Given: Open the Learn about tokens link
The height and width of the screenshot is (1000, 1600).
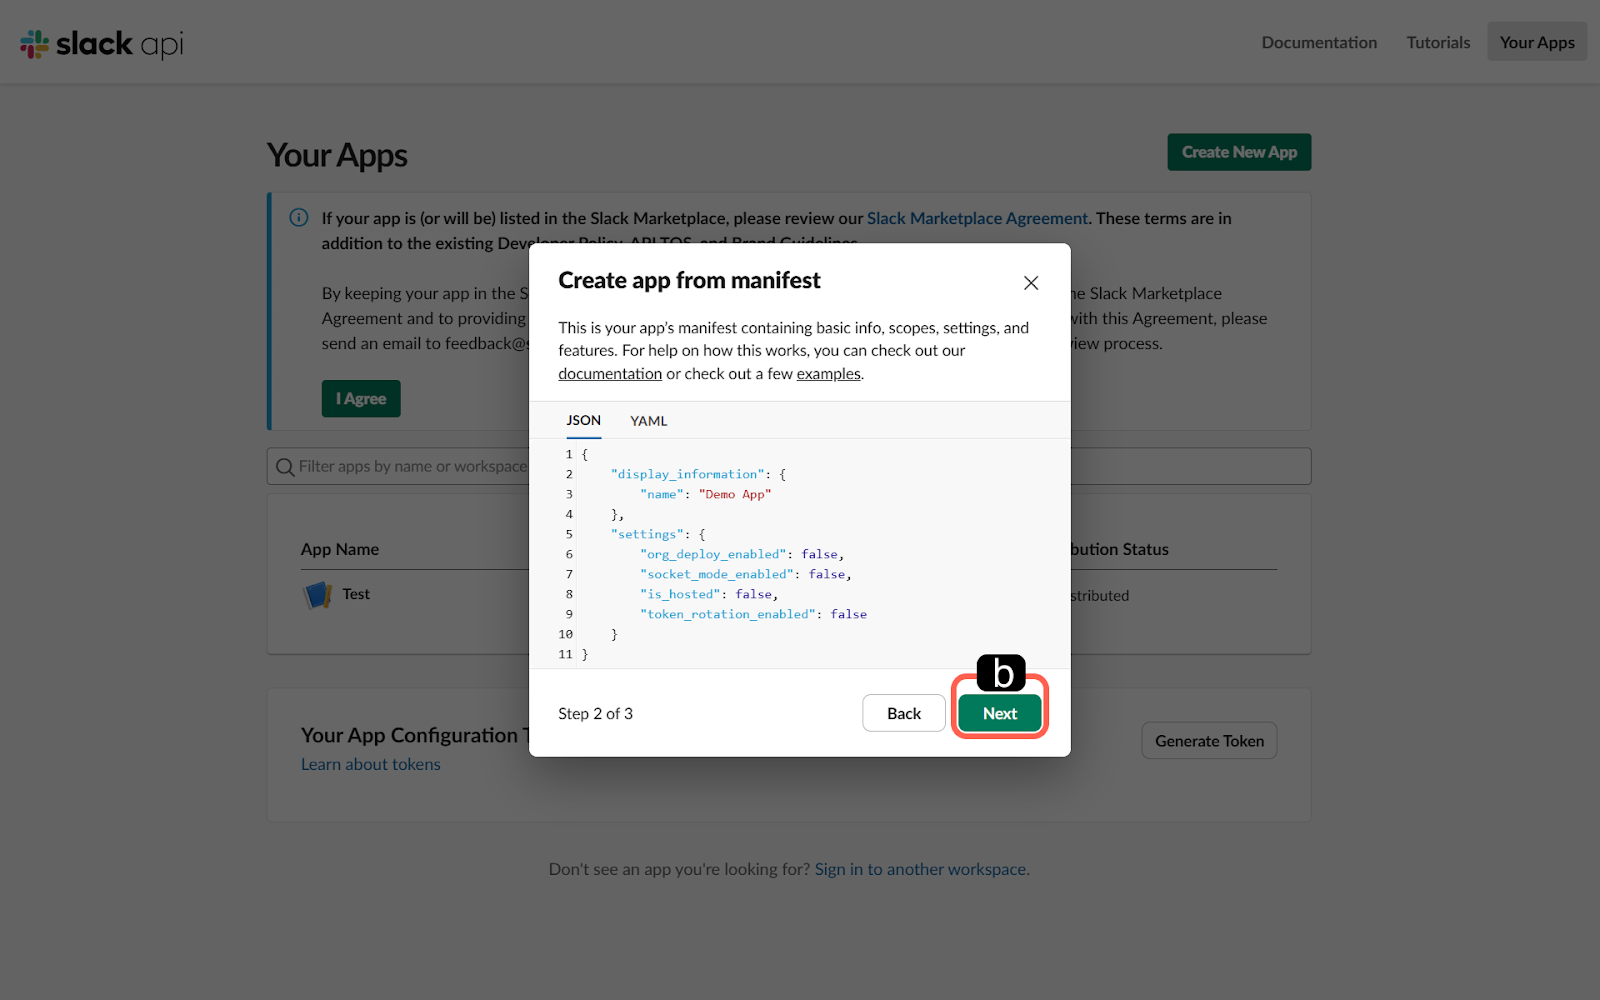Looking at the screenshot, I should pyautogui.click(x=370, y=764).
